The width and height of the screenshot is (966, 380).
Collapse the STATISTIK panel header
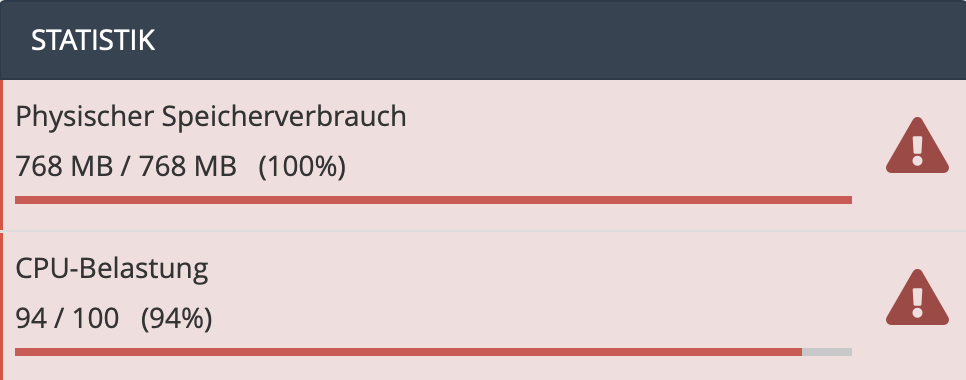(x=483, y=40)
